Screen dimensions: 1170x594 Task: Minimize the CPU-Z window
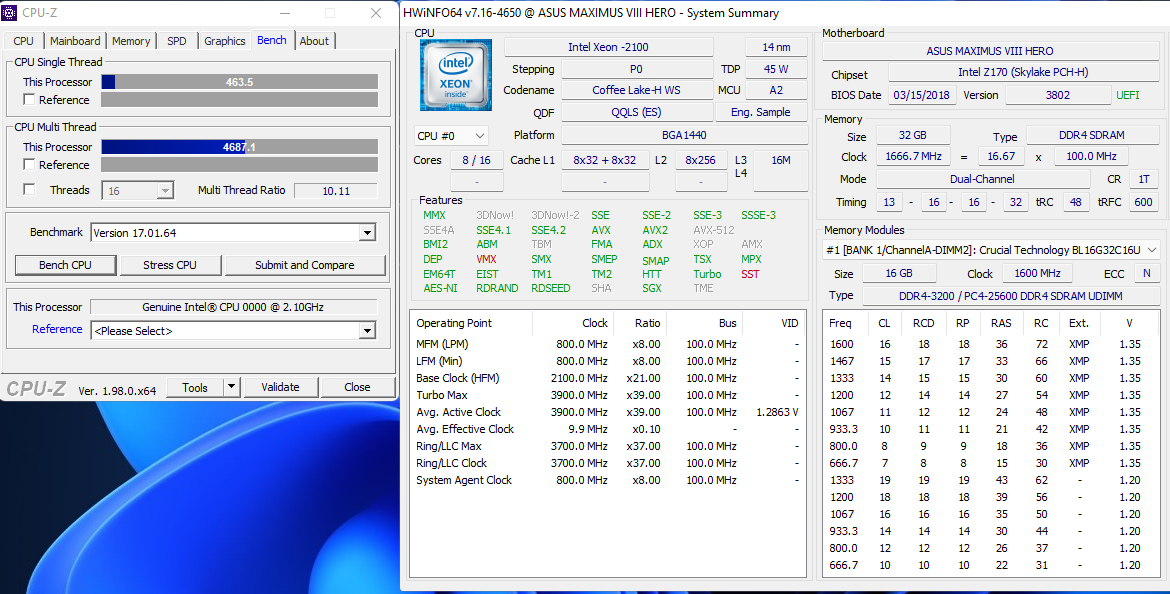(284, 13)
